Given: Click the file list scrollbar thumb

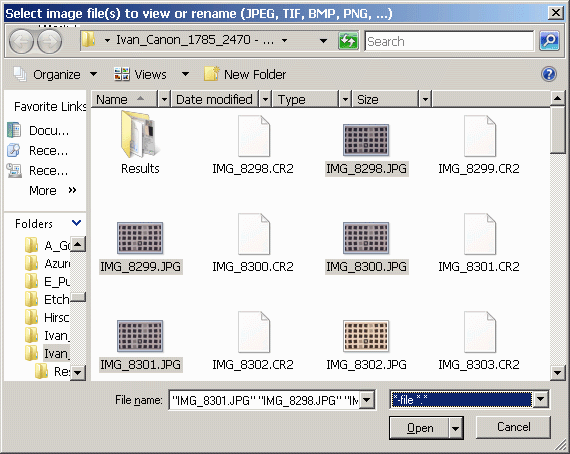Looking at the screenshot, I should tap(557, 130).
